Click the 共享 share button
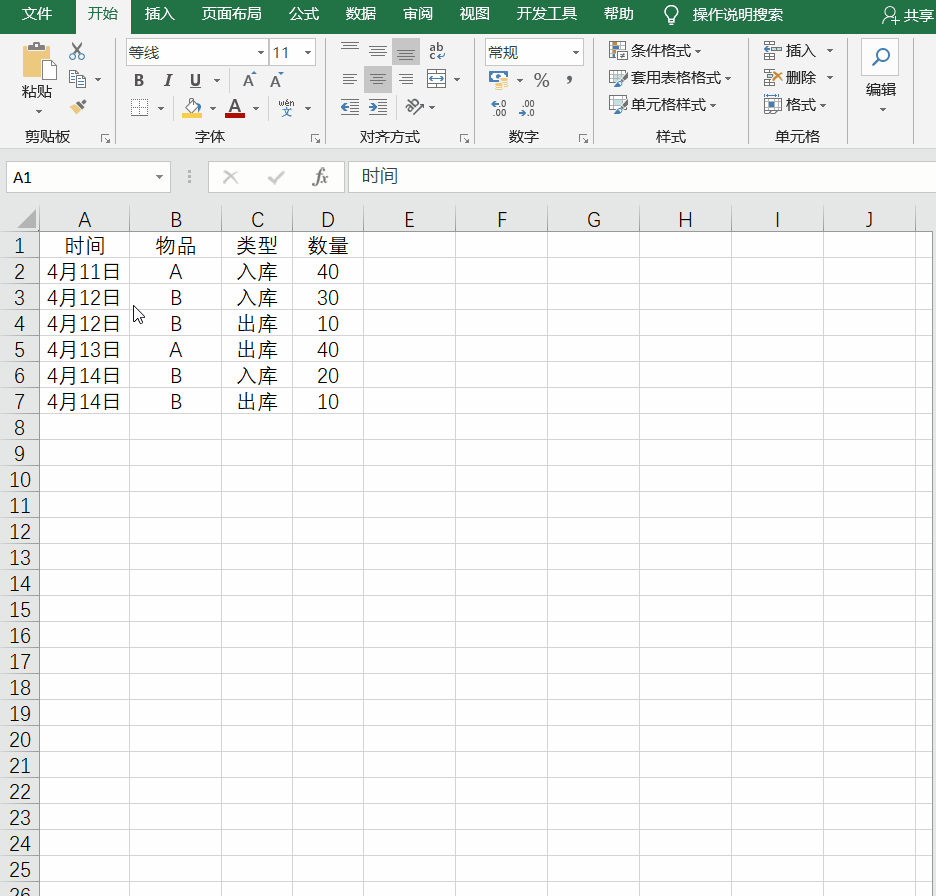936x896 pixels. coord(908,16)
